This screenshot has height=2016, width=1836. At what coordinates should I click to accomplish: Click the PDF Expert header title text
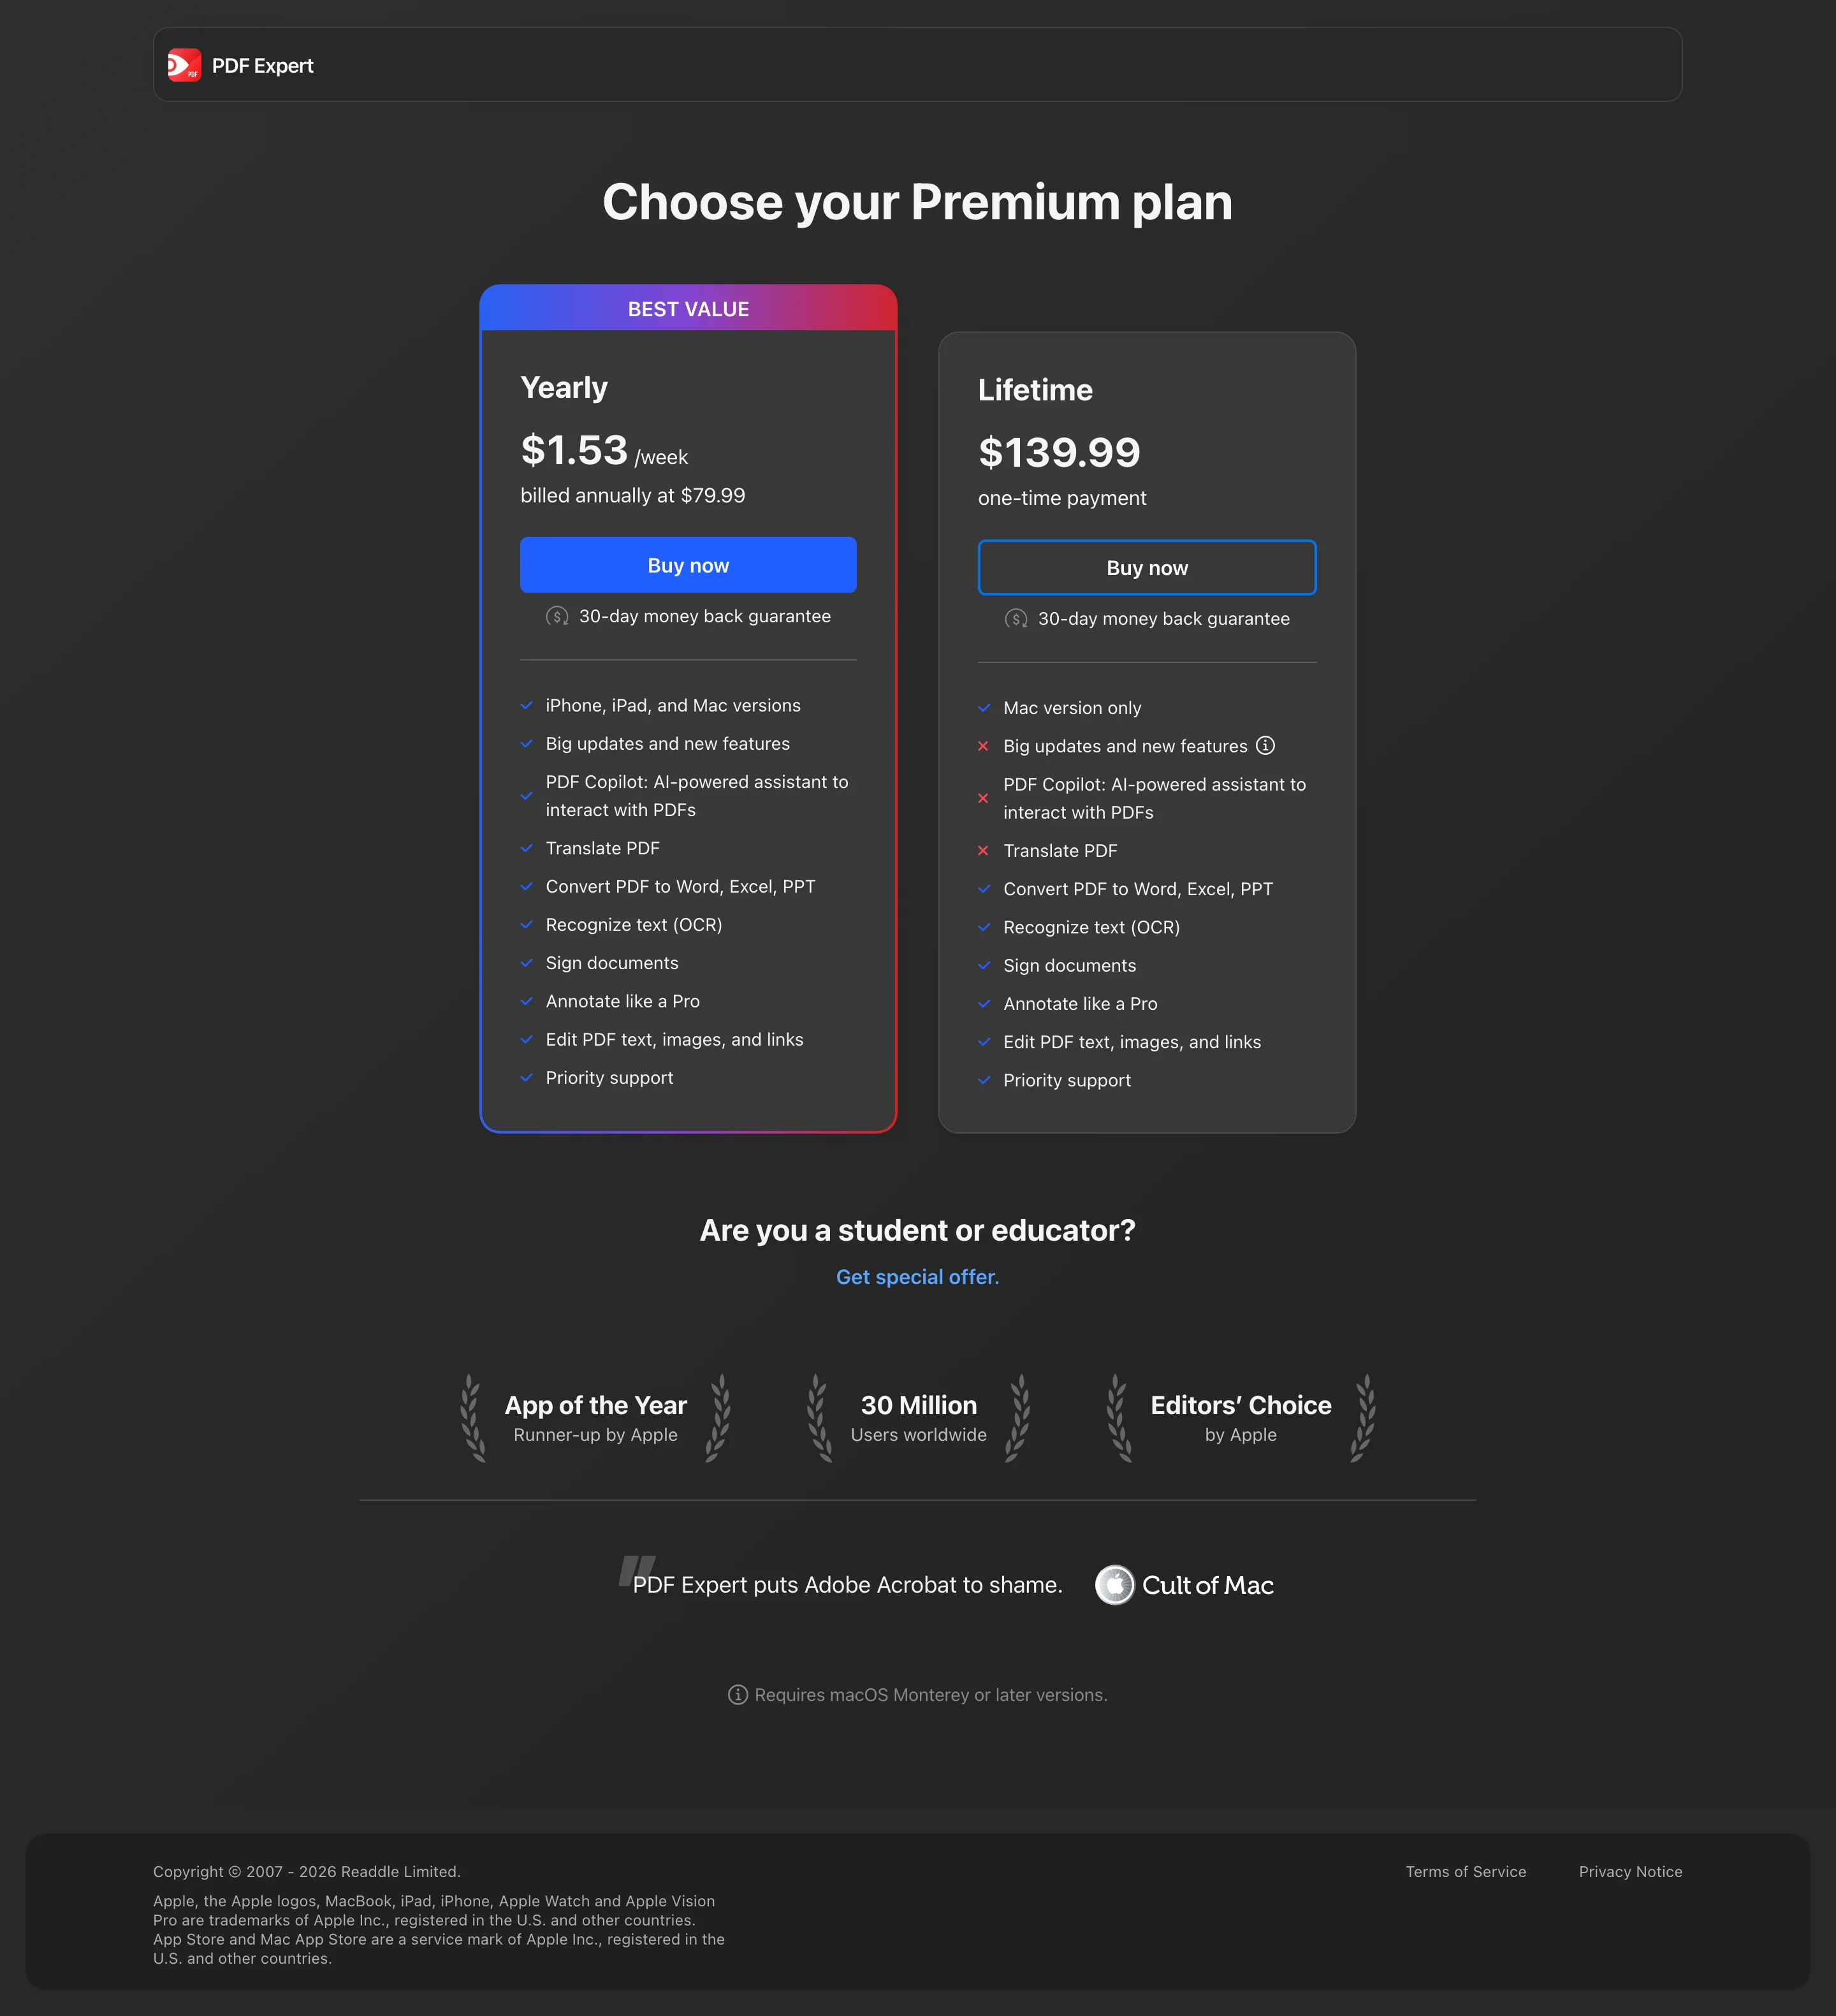pyautogui.click(x=262, y=65)
